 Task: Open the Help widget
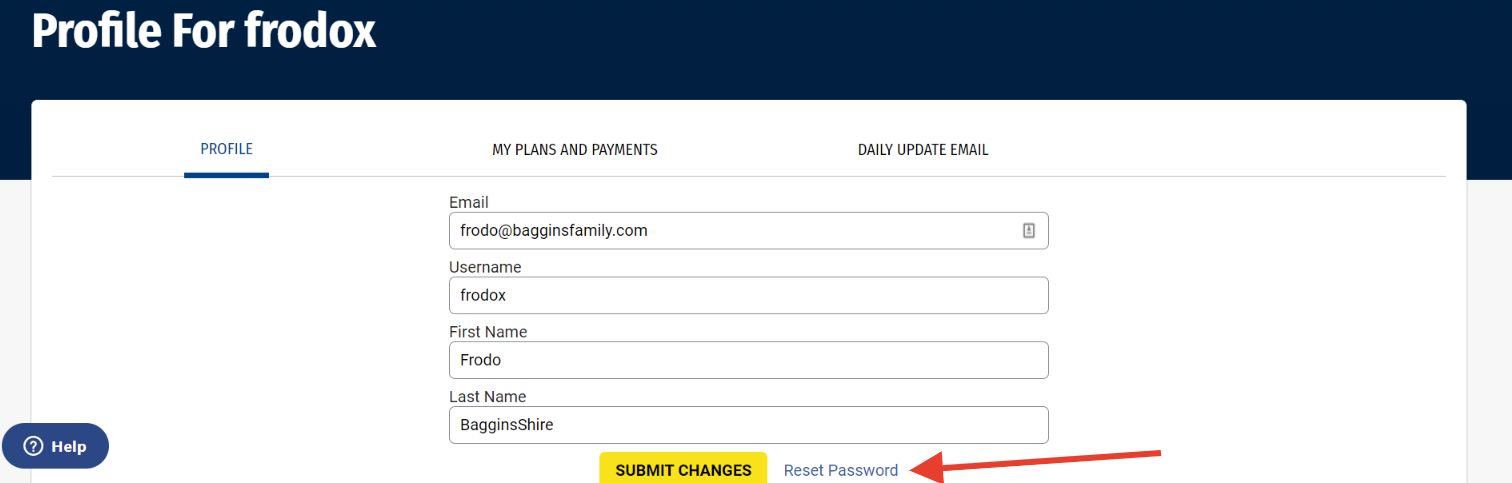coord(55,446)
